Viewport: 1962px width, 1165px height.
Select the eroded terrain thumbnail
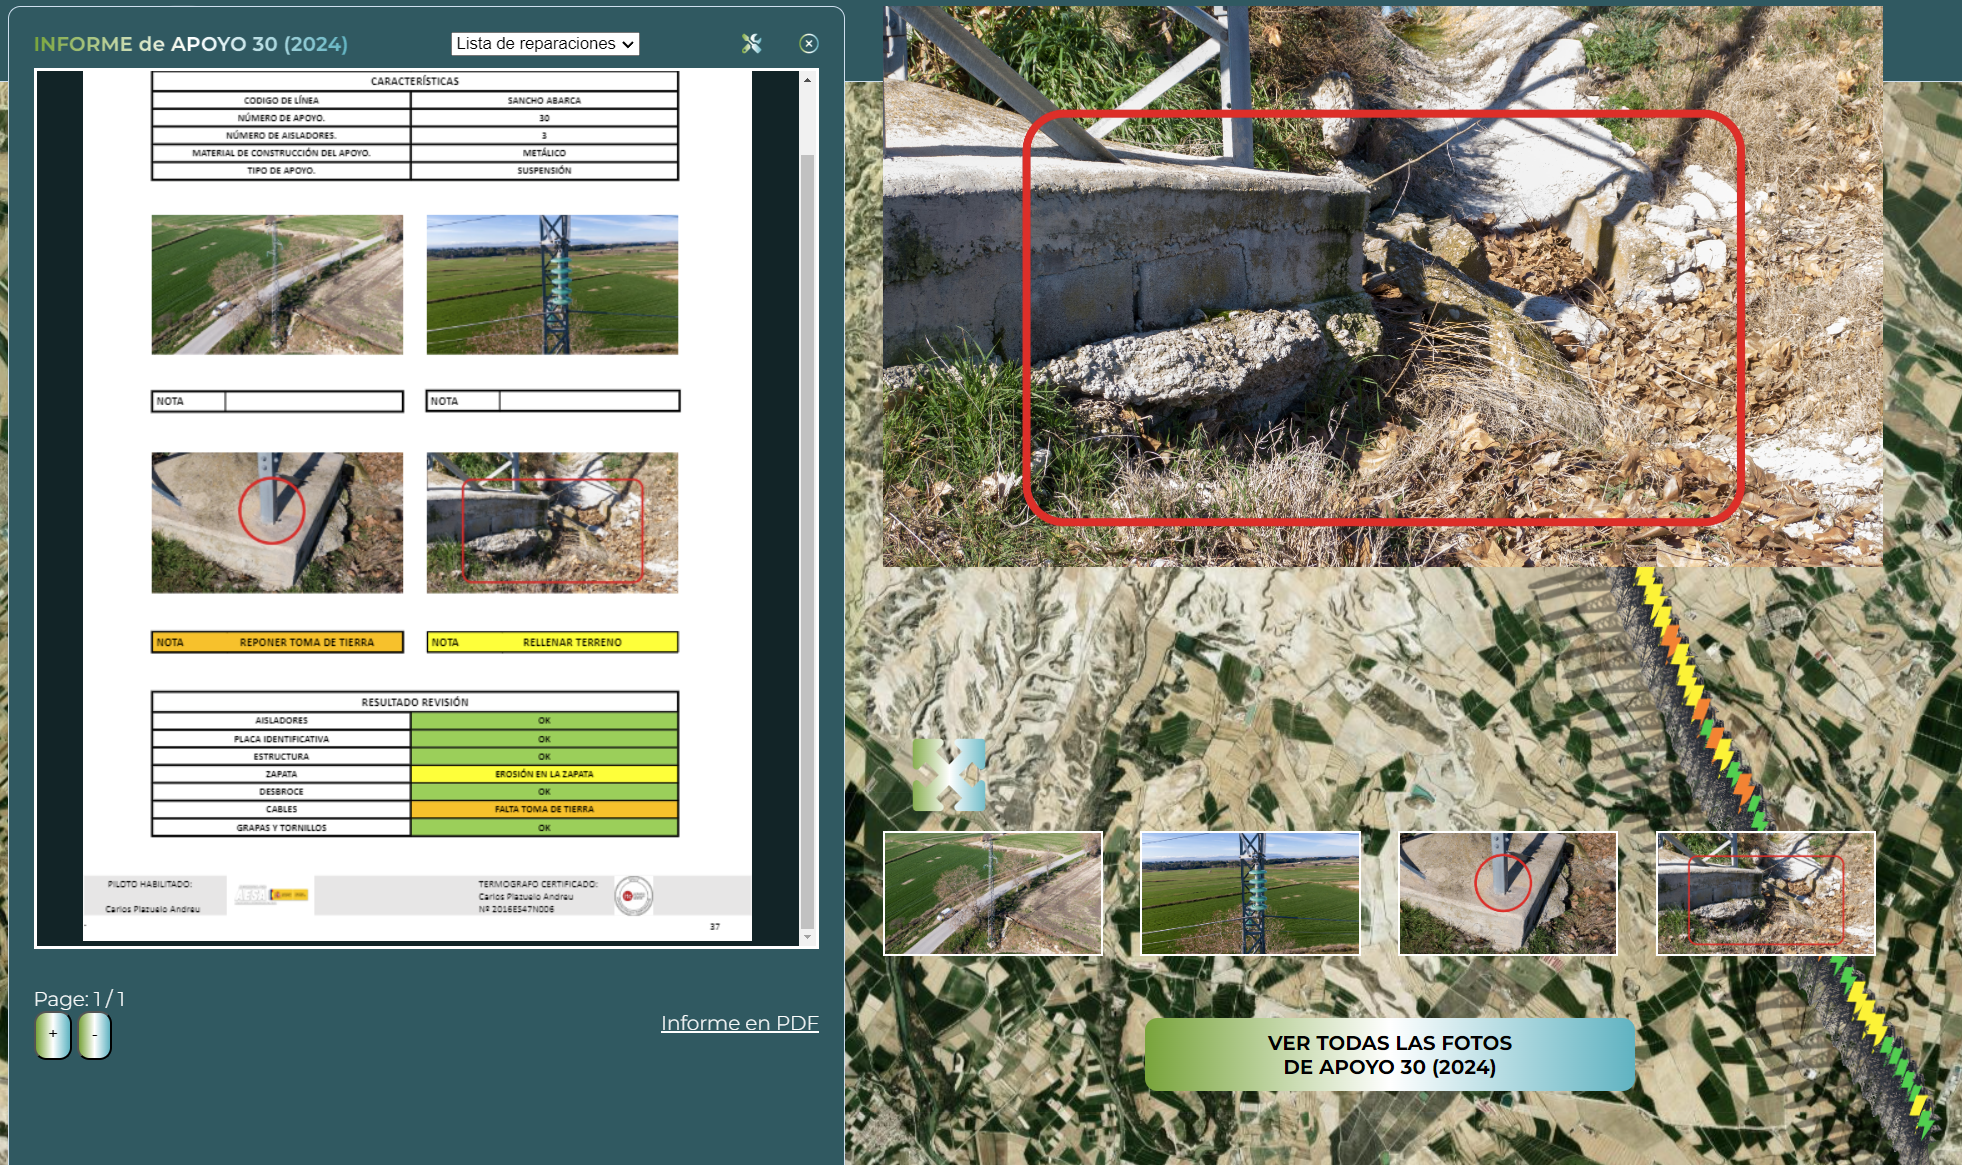pyautogui.click(x=1765, y=893)
